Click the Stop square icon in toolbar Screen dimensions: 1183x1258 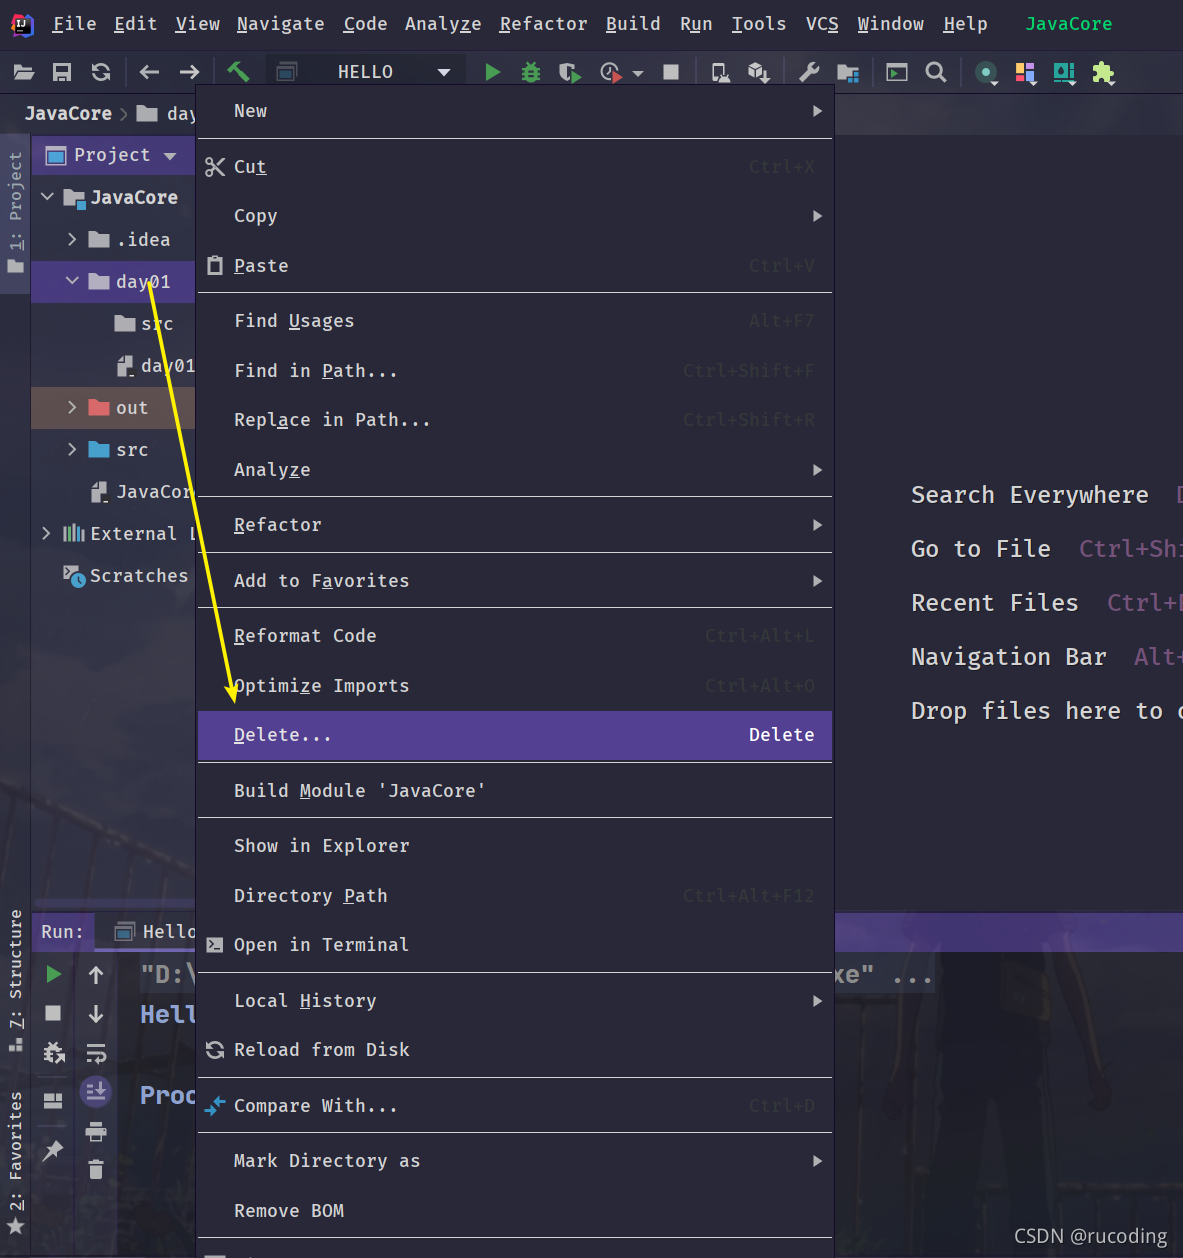click(671, 72)
